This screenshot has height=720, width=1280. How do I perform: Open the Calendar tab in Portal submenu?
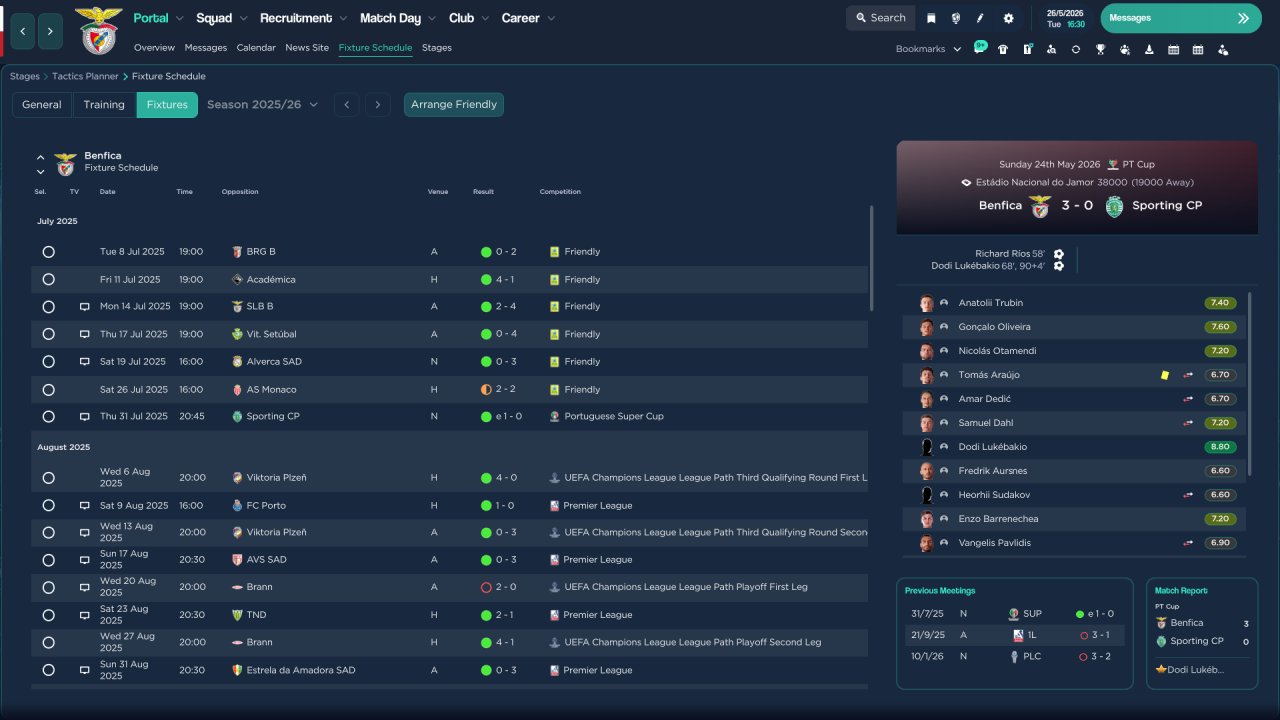(x=256, y=48)
